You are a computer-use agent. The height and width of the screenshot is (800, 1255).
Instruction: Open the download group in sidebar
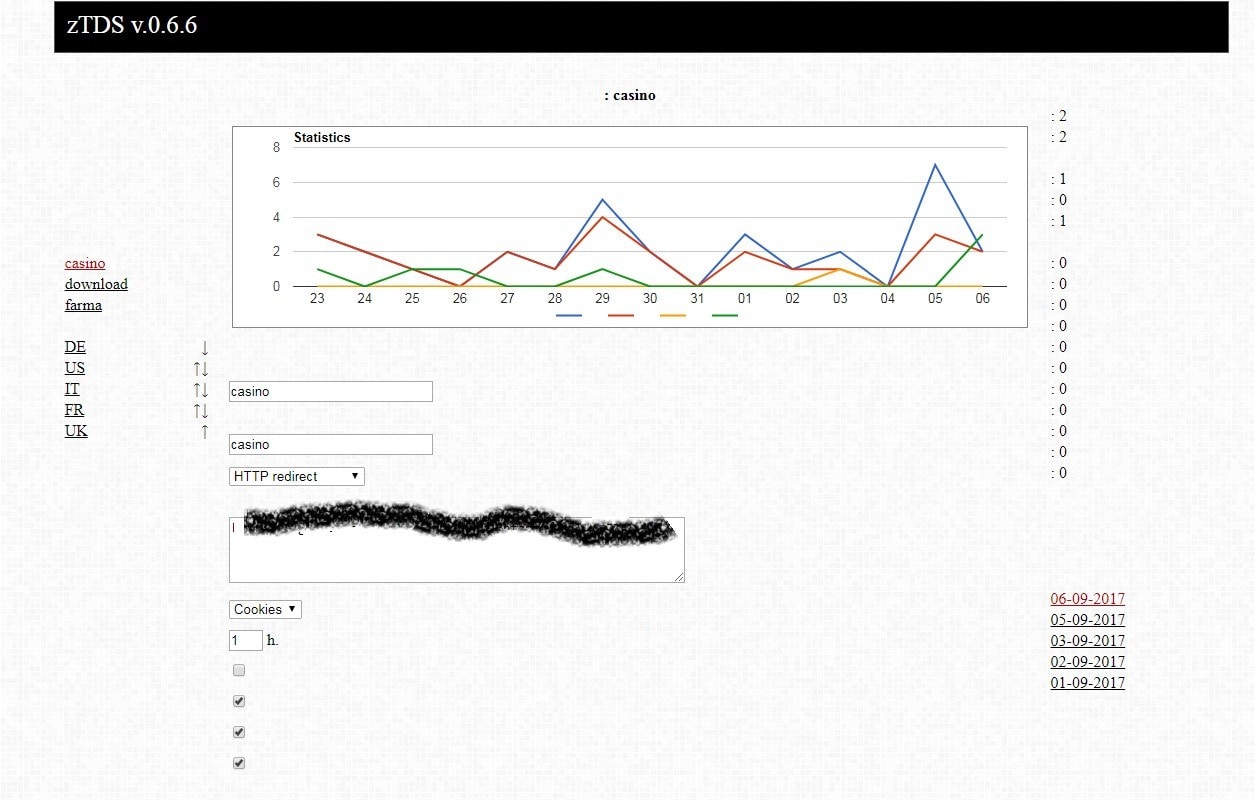[x=96, y=284]
